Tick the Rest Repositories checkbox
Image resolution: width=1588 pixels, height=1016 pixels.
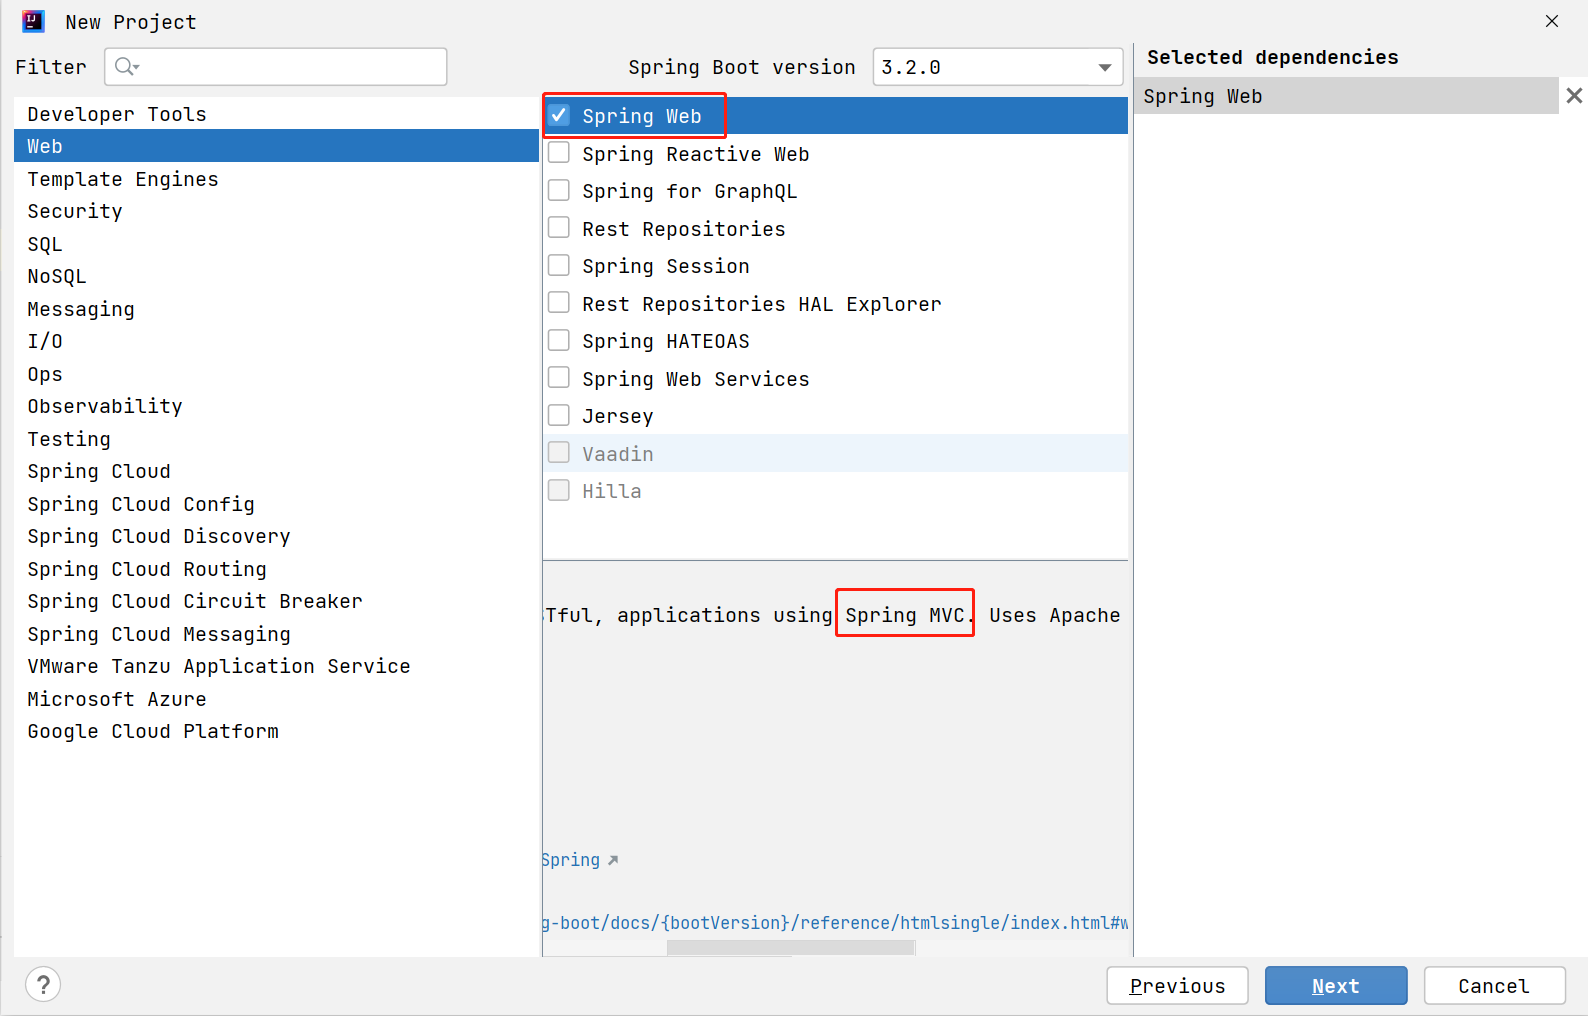559,228
